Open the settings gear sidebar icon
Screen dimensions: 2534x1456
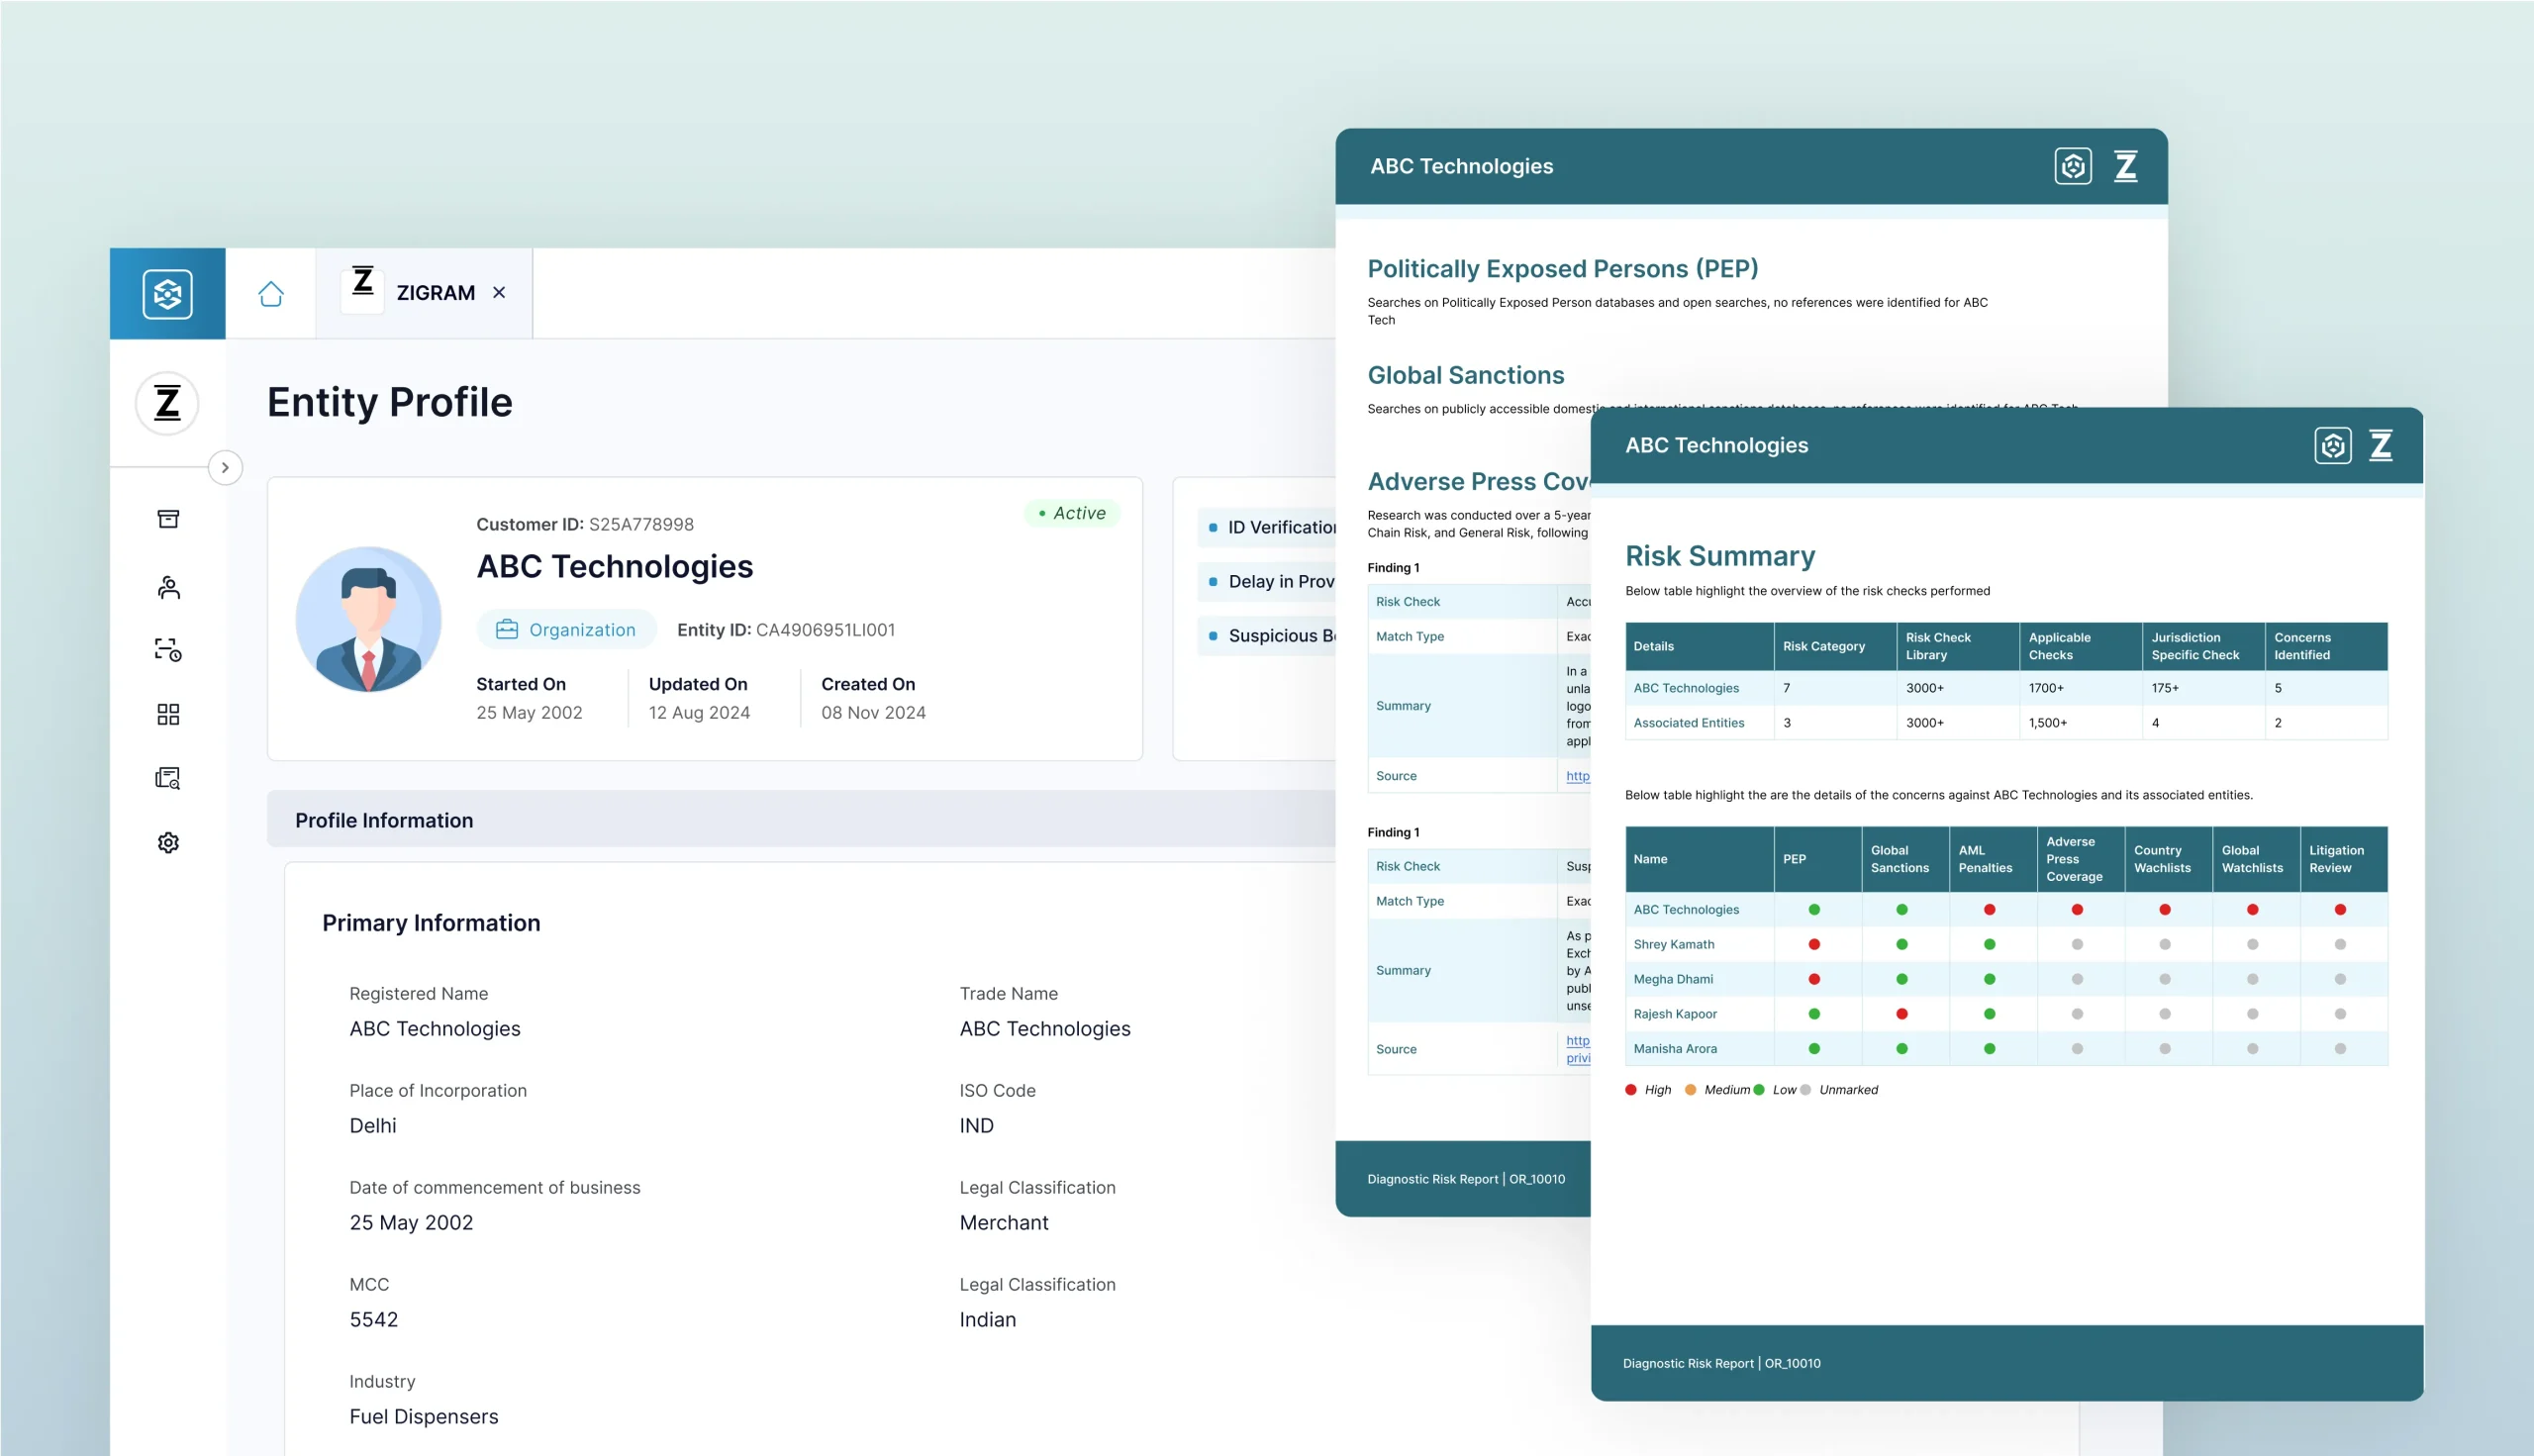(x=168, y=843)
